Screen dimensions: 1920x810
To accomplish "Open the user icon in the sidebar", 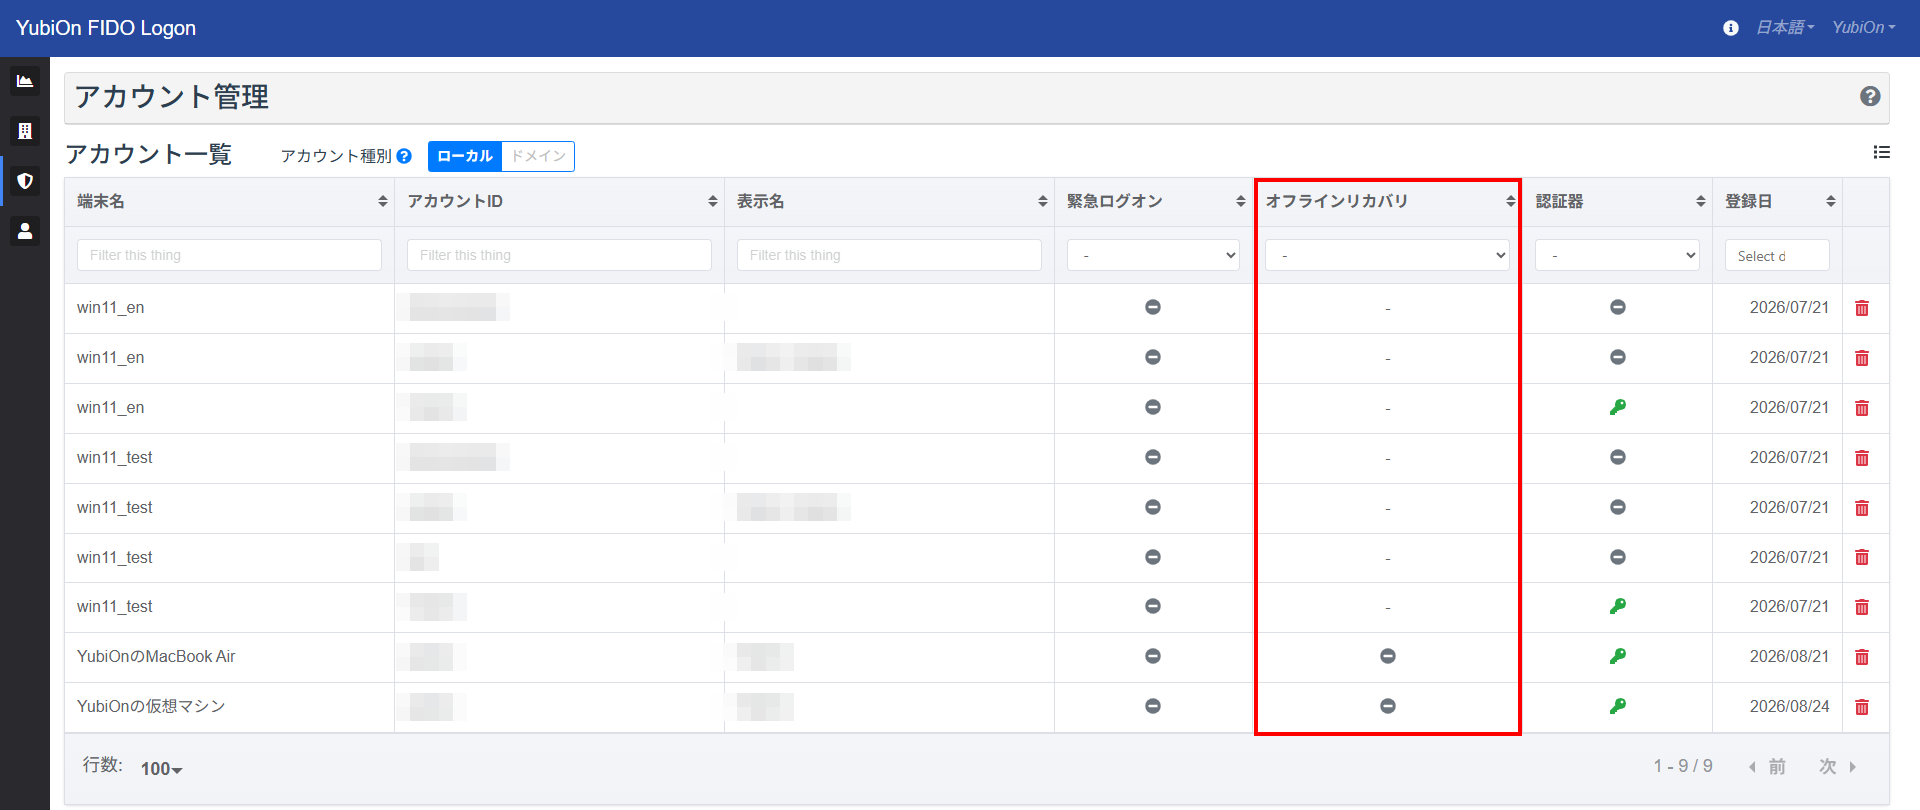I will 25,231.
